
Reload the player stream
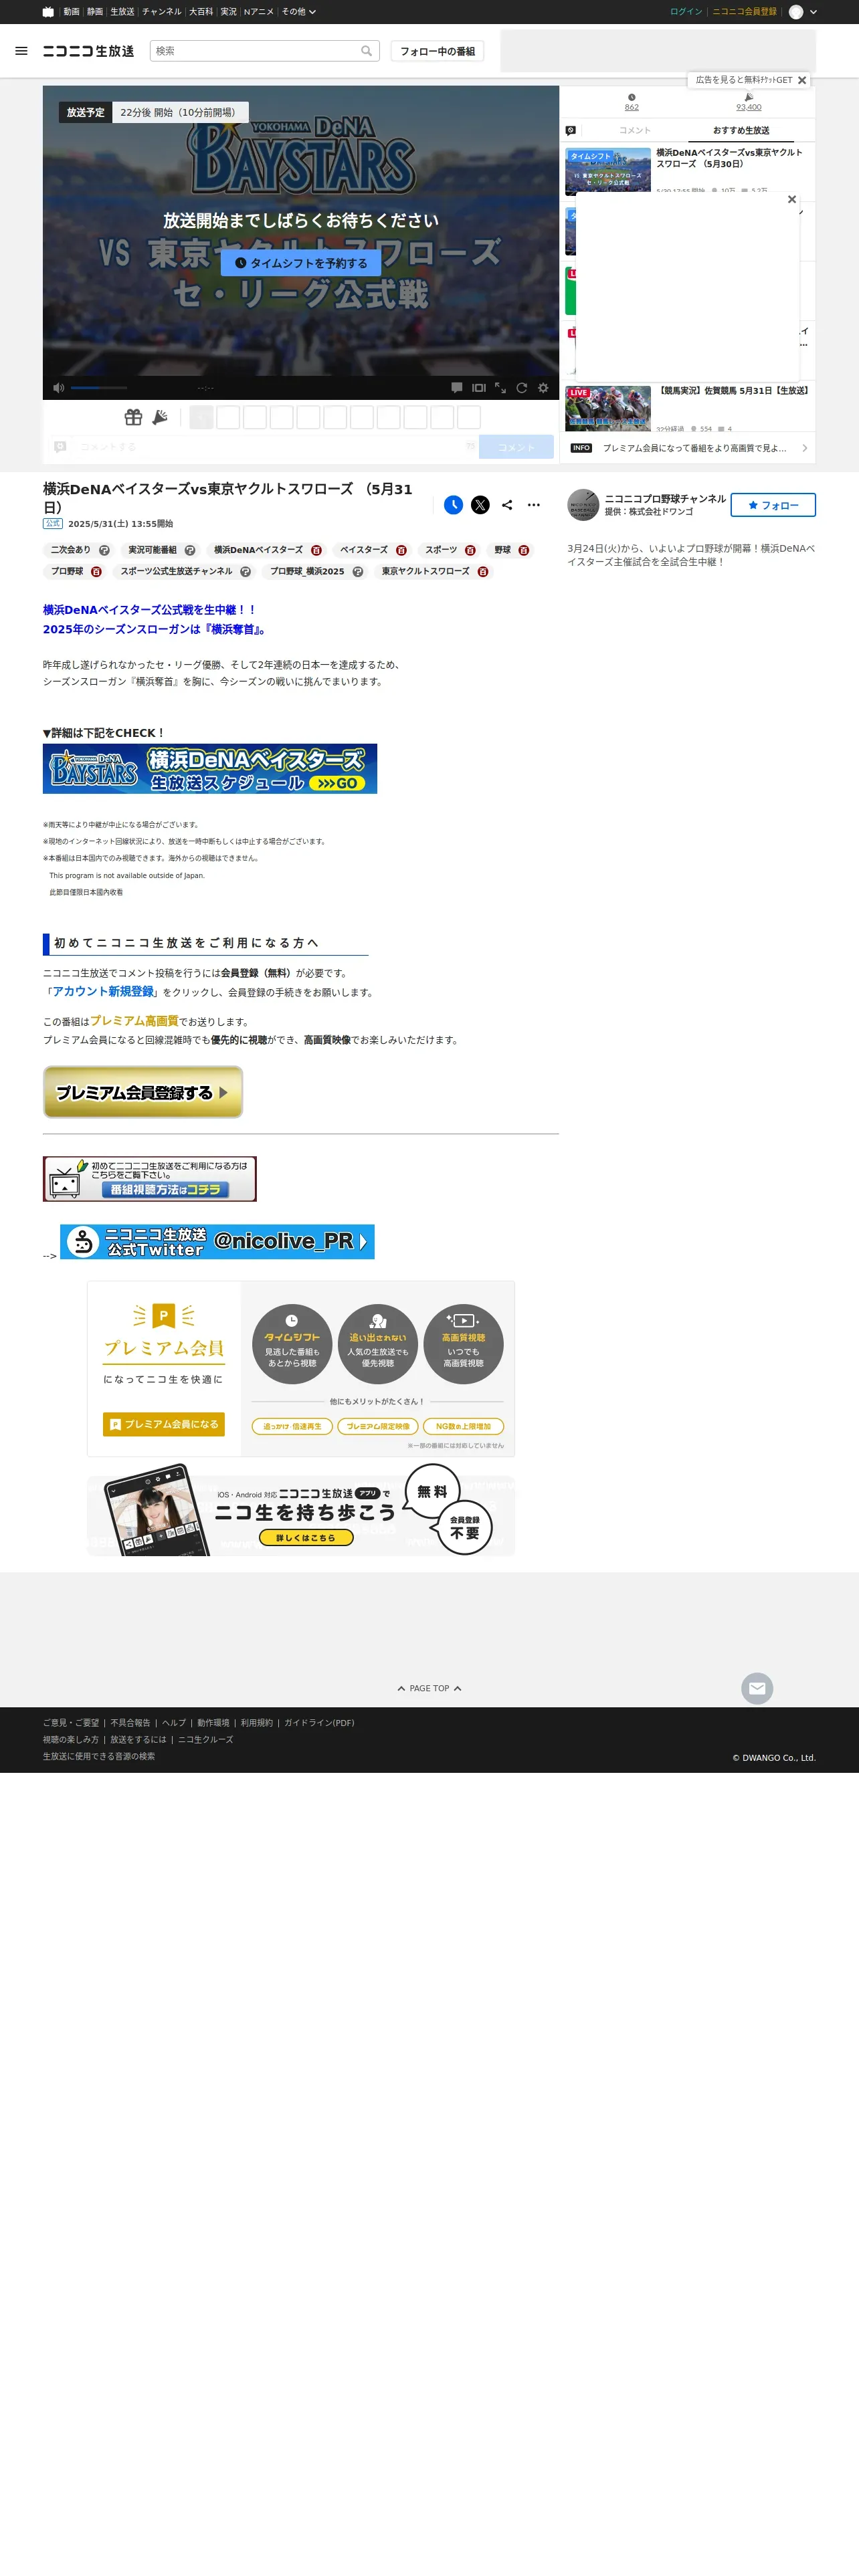(521, 388)
